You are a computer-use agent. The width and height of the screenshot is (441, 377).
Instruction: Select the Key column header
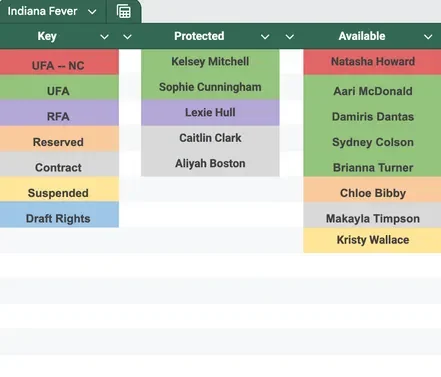(47, 36)
